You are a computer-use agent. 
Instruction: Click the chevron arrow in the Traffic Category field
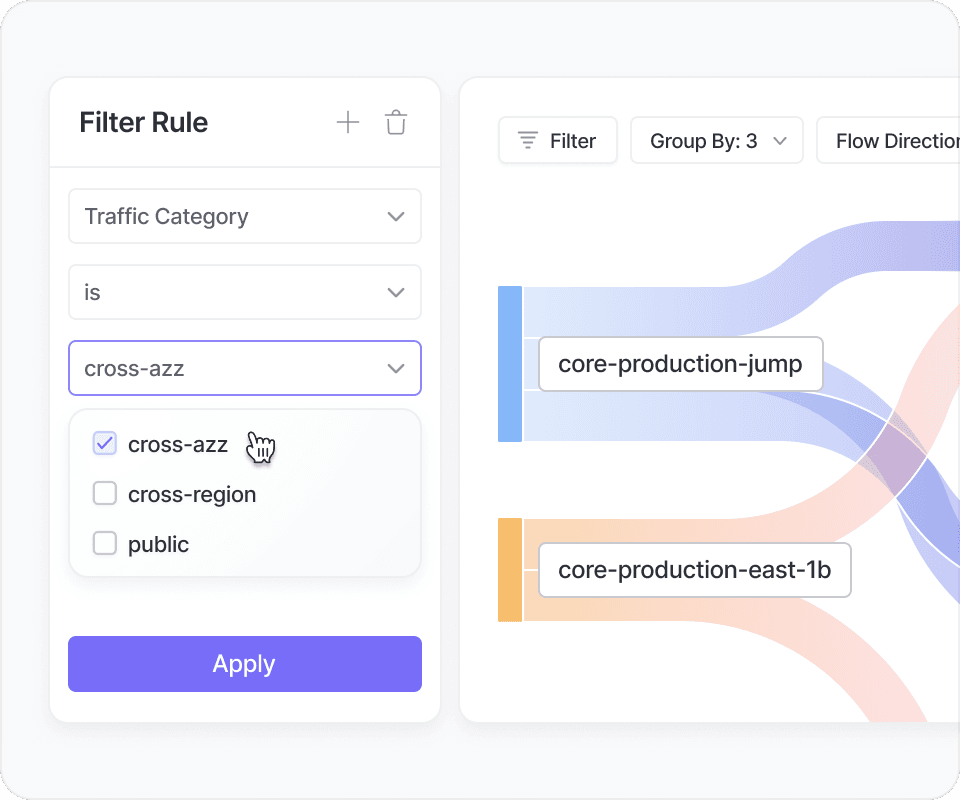point(396,217)
